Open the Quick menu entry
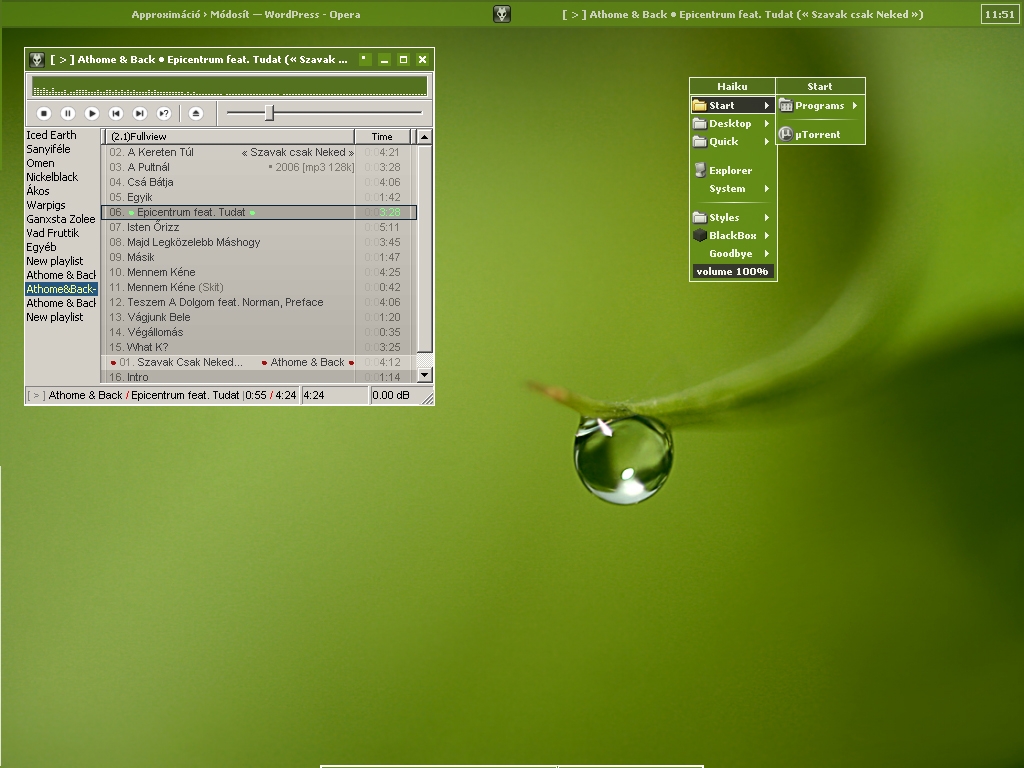Screen dimensions: 1024x768 733,142
